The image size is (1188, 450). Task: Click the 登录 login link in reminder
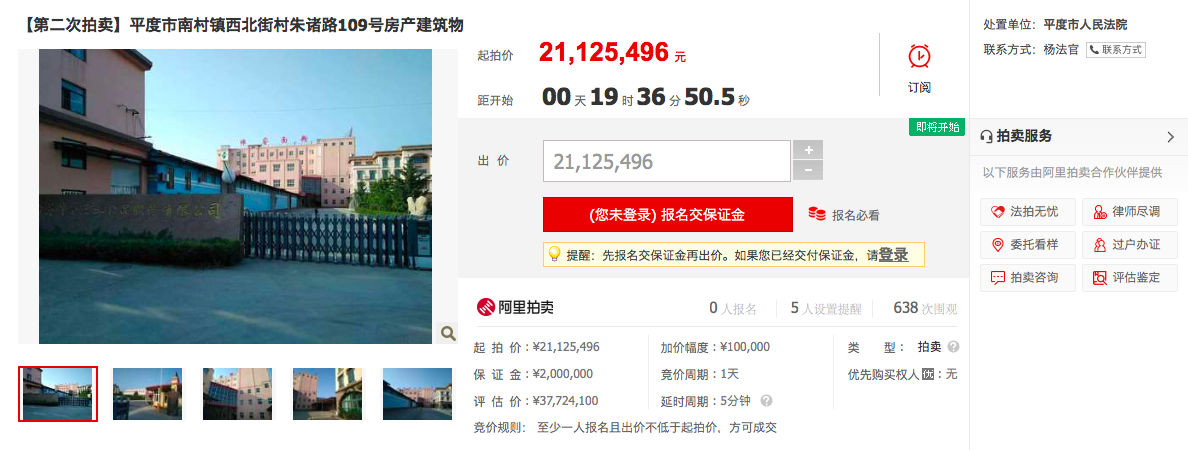pyautogui.click(x=893, y=255)
